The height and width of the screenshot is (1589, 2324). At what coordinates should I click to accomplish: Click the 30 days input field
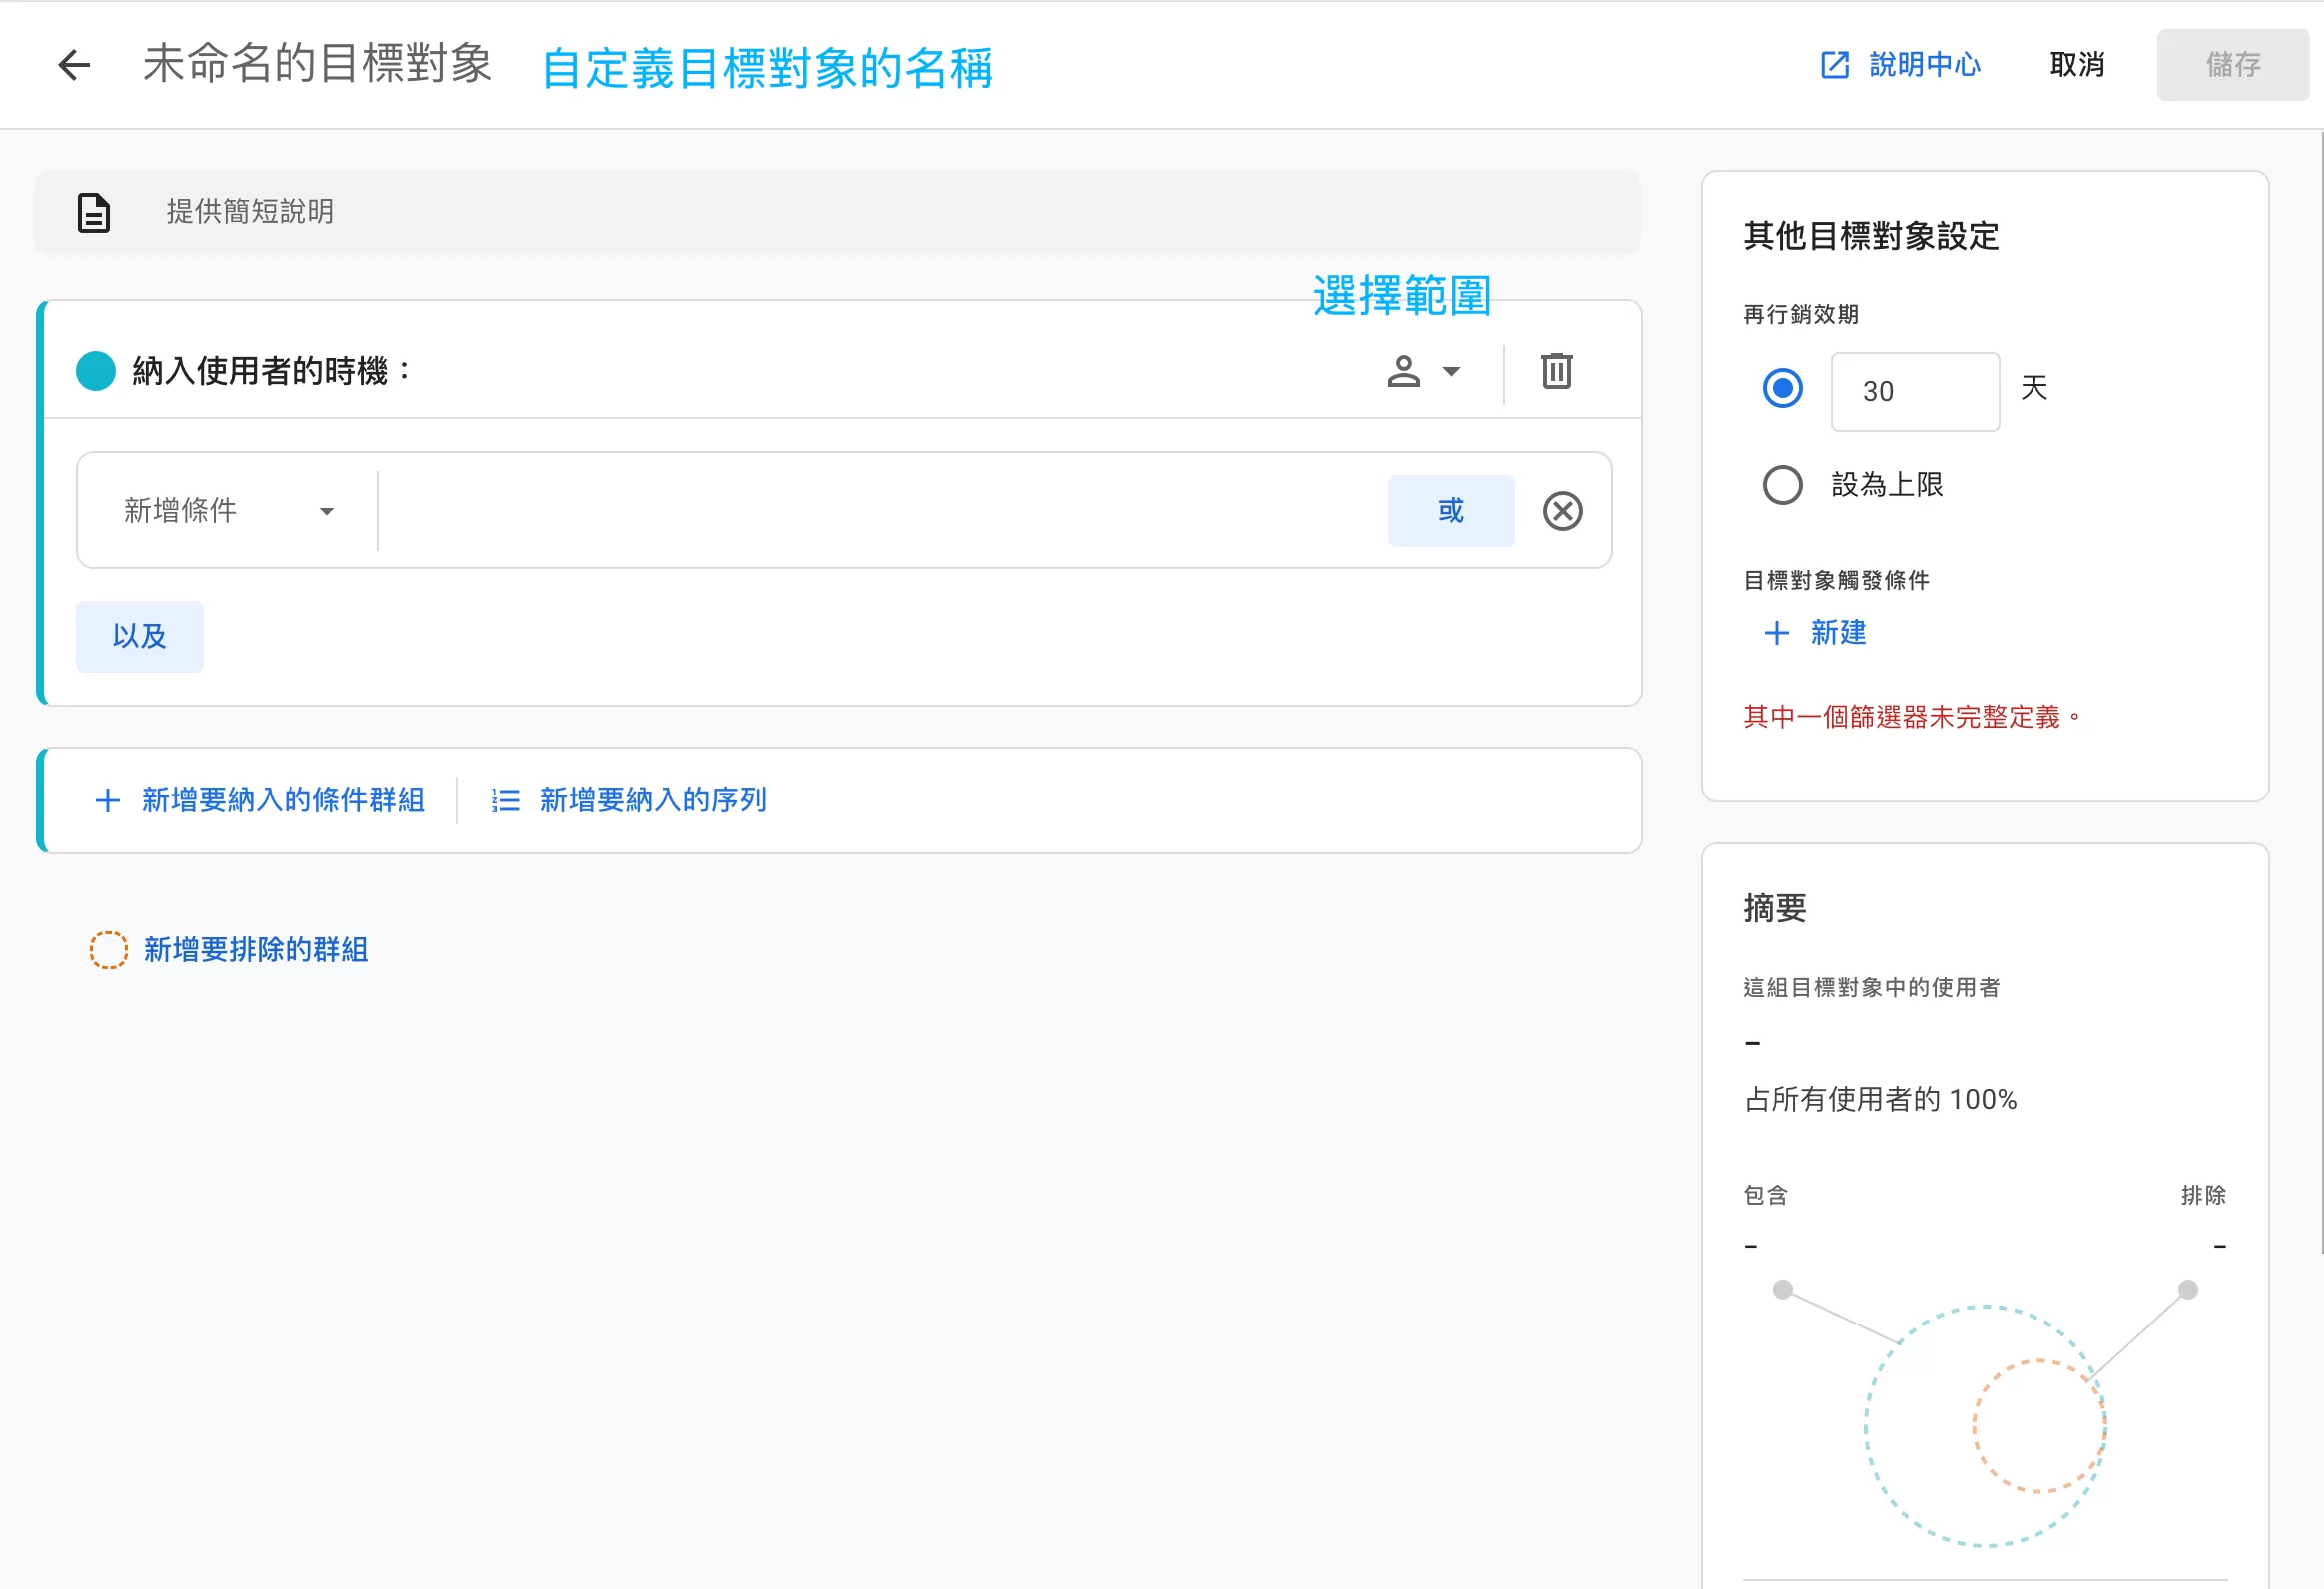pos(1915,391)
